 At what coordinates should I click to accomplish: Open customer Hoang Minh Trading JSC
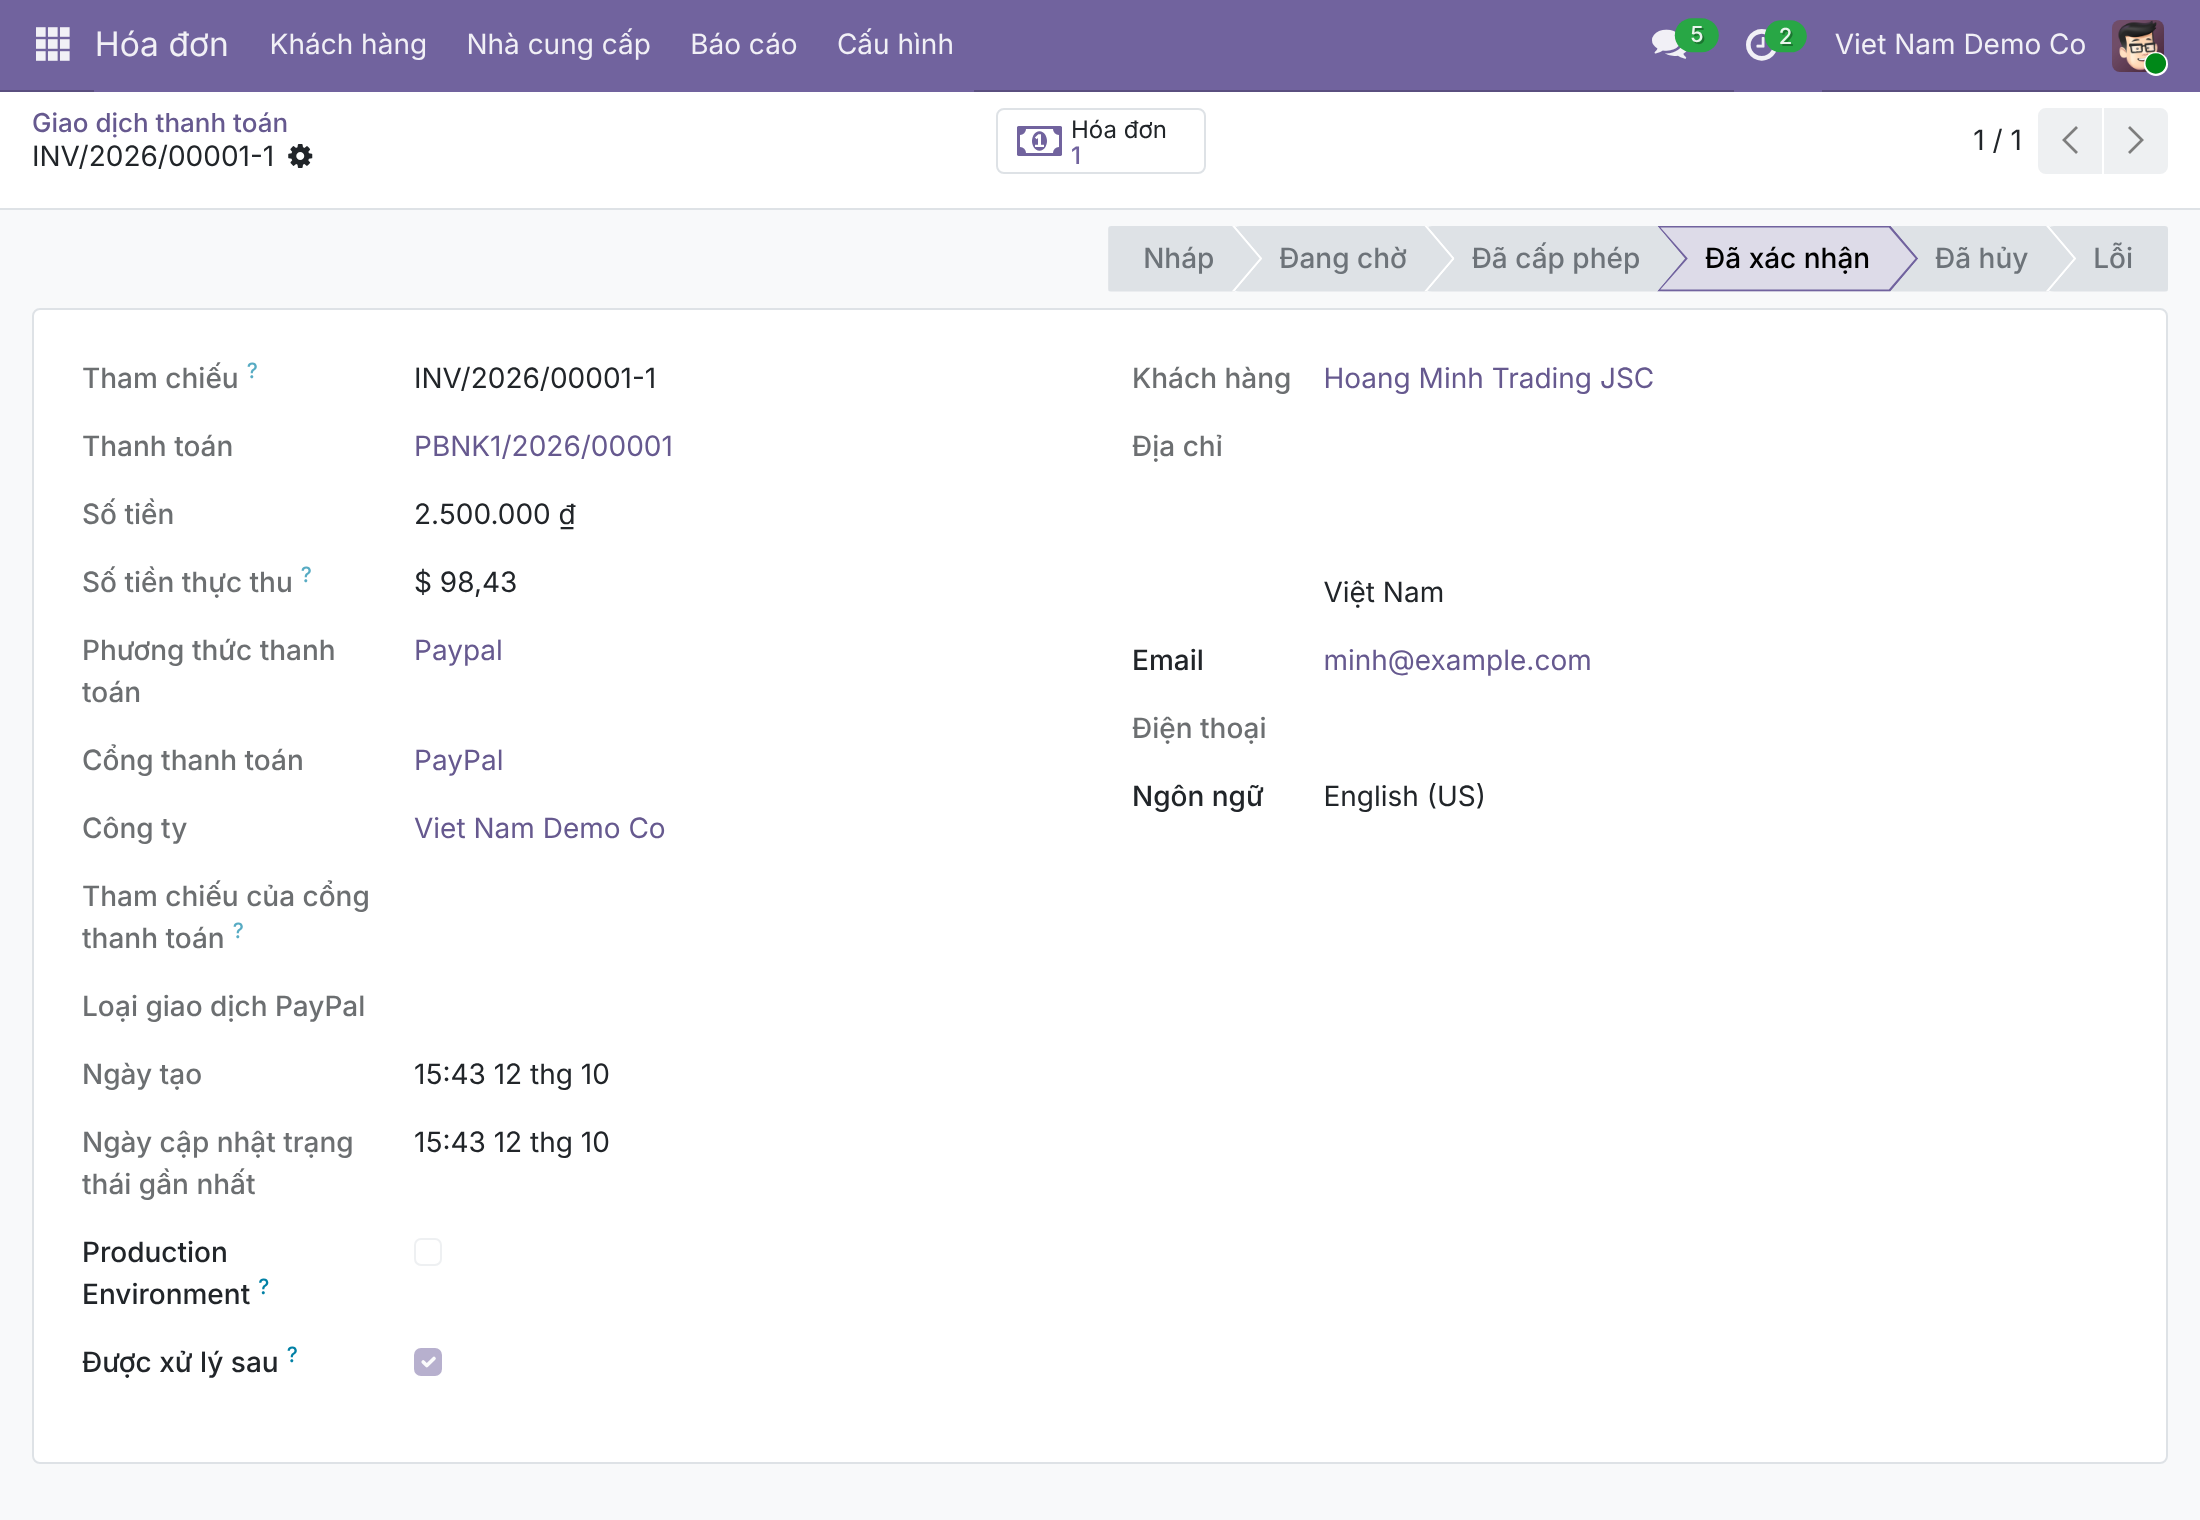click(x=1488, y=378)
